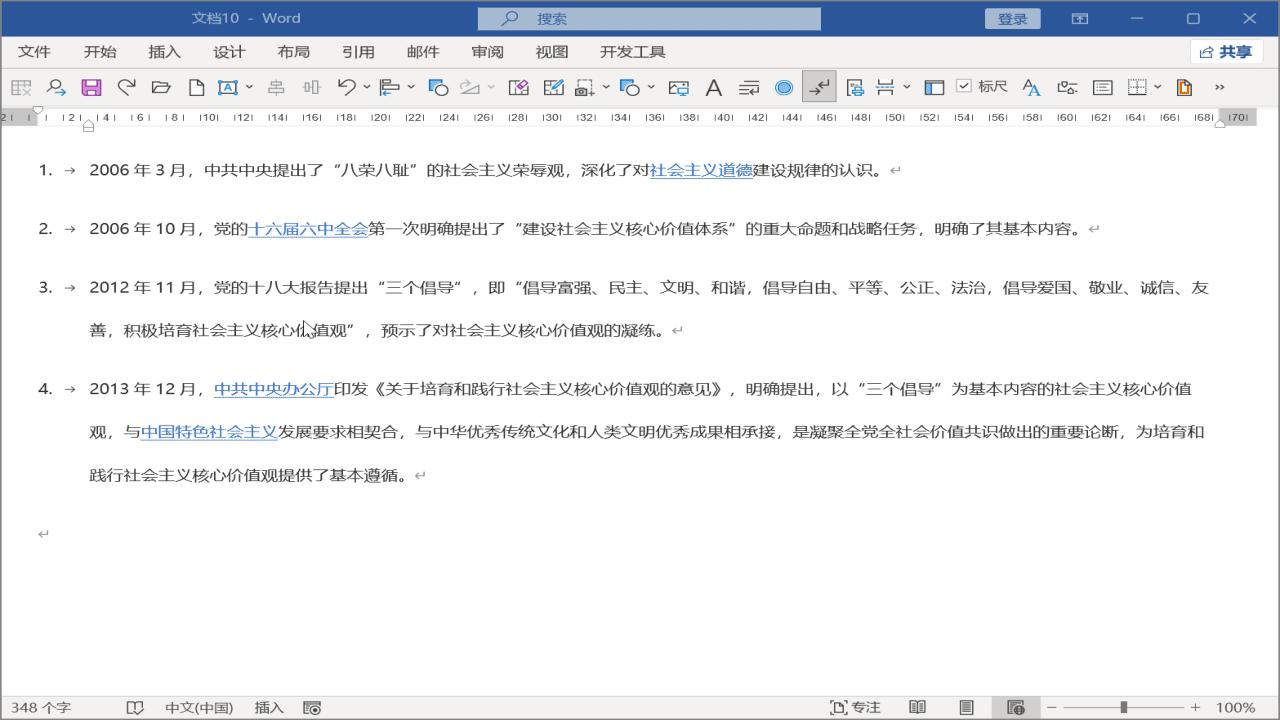Open a file with the folder icon
1280x720 pixels.
[x=161, y=87]
